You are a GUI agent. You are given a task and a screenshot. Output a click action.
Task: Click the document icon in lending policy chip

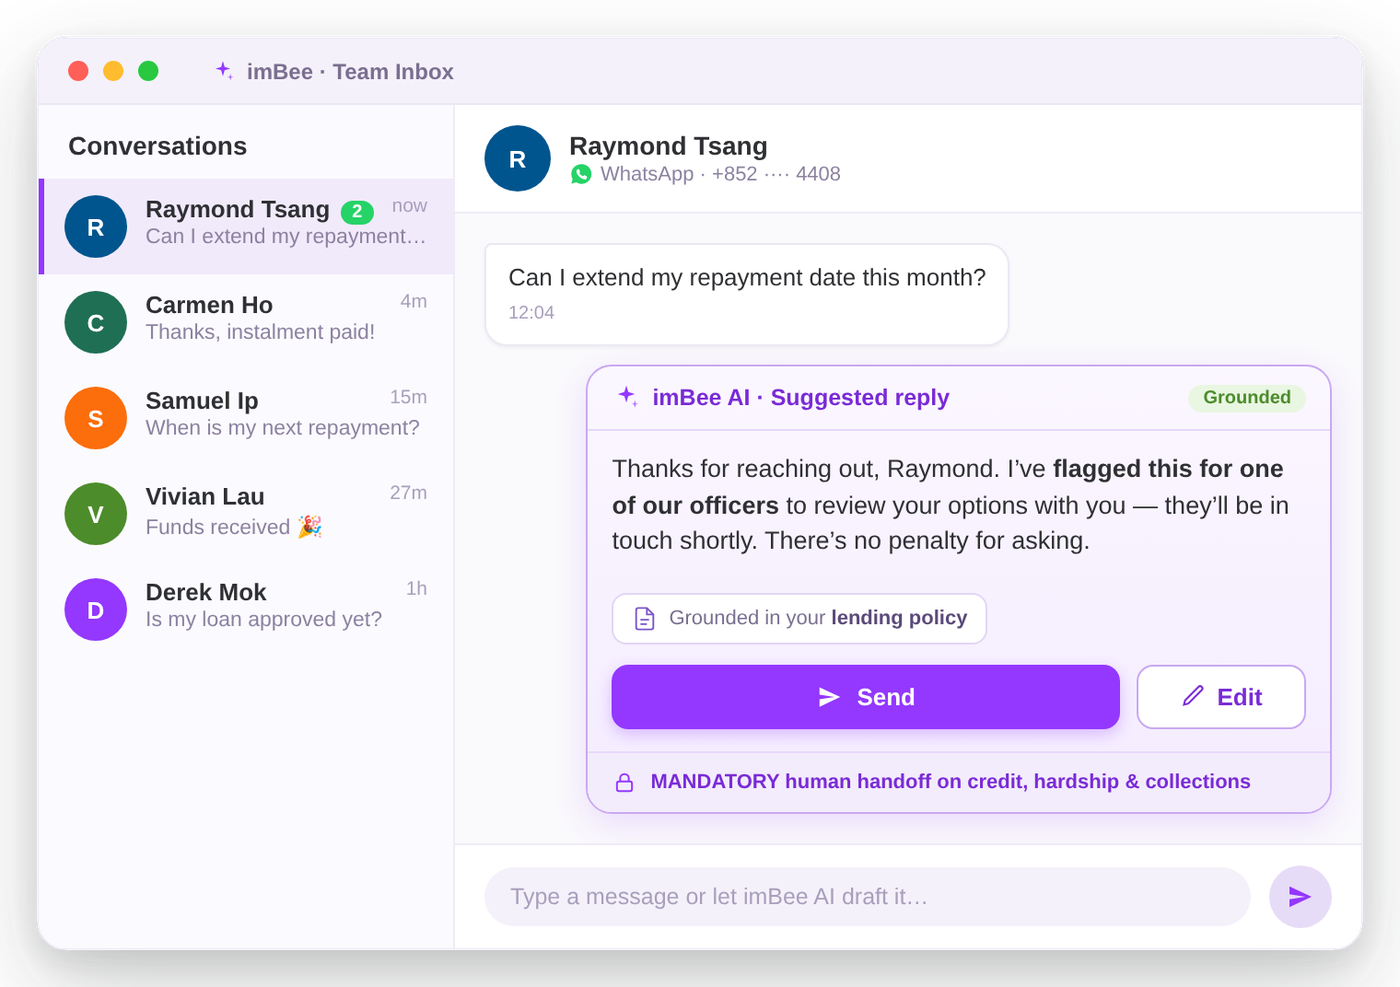coord(645,618)
